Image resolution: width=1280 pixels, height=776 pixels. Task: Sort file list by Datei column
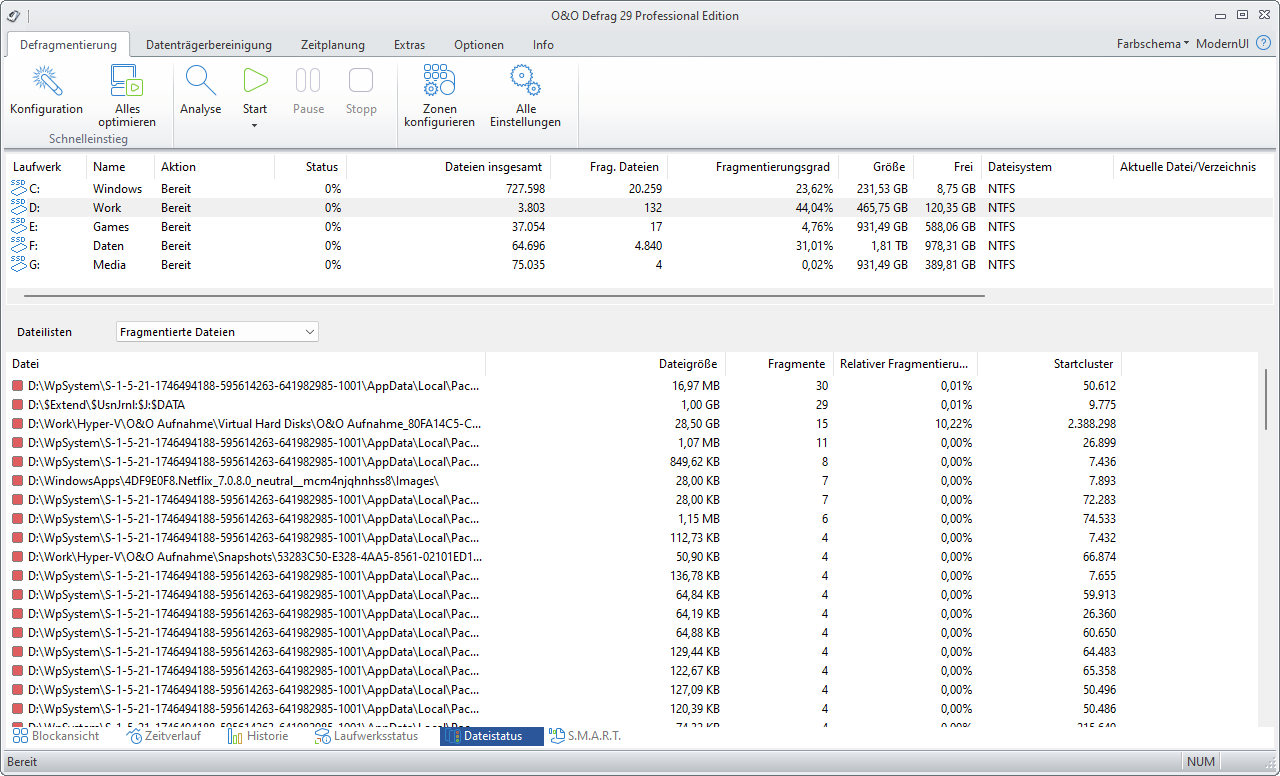pos(246,364)
